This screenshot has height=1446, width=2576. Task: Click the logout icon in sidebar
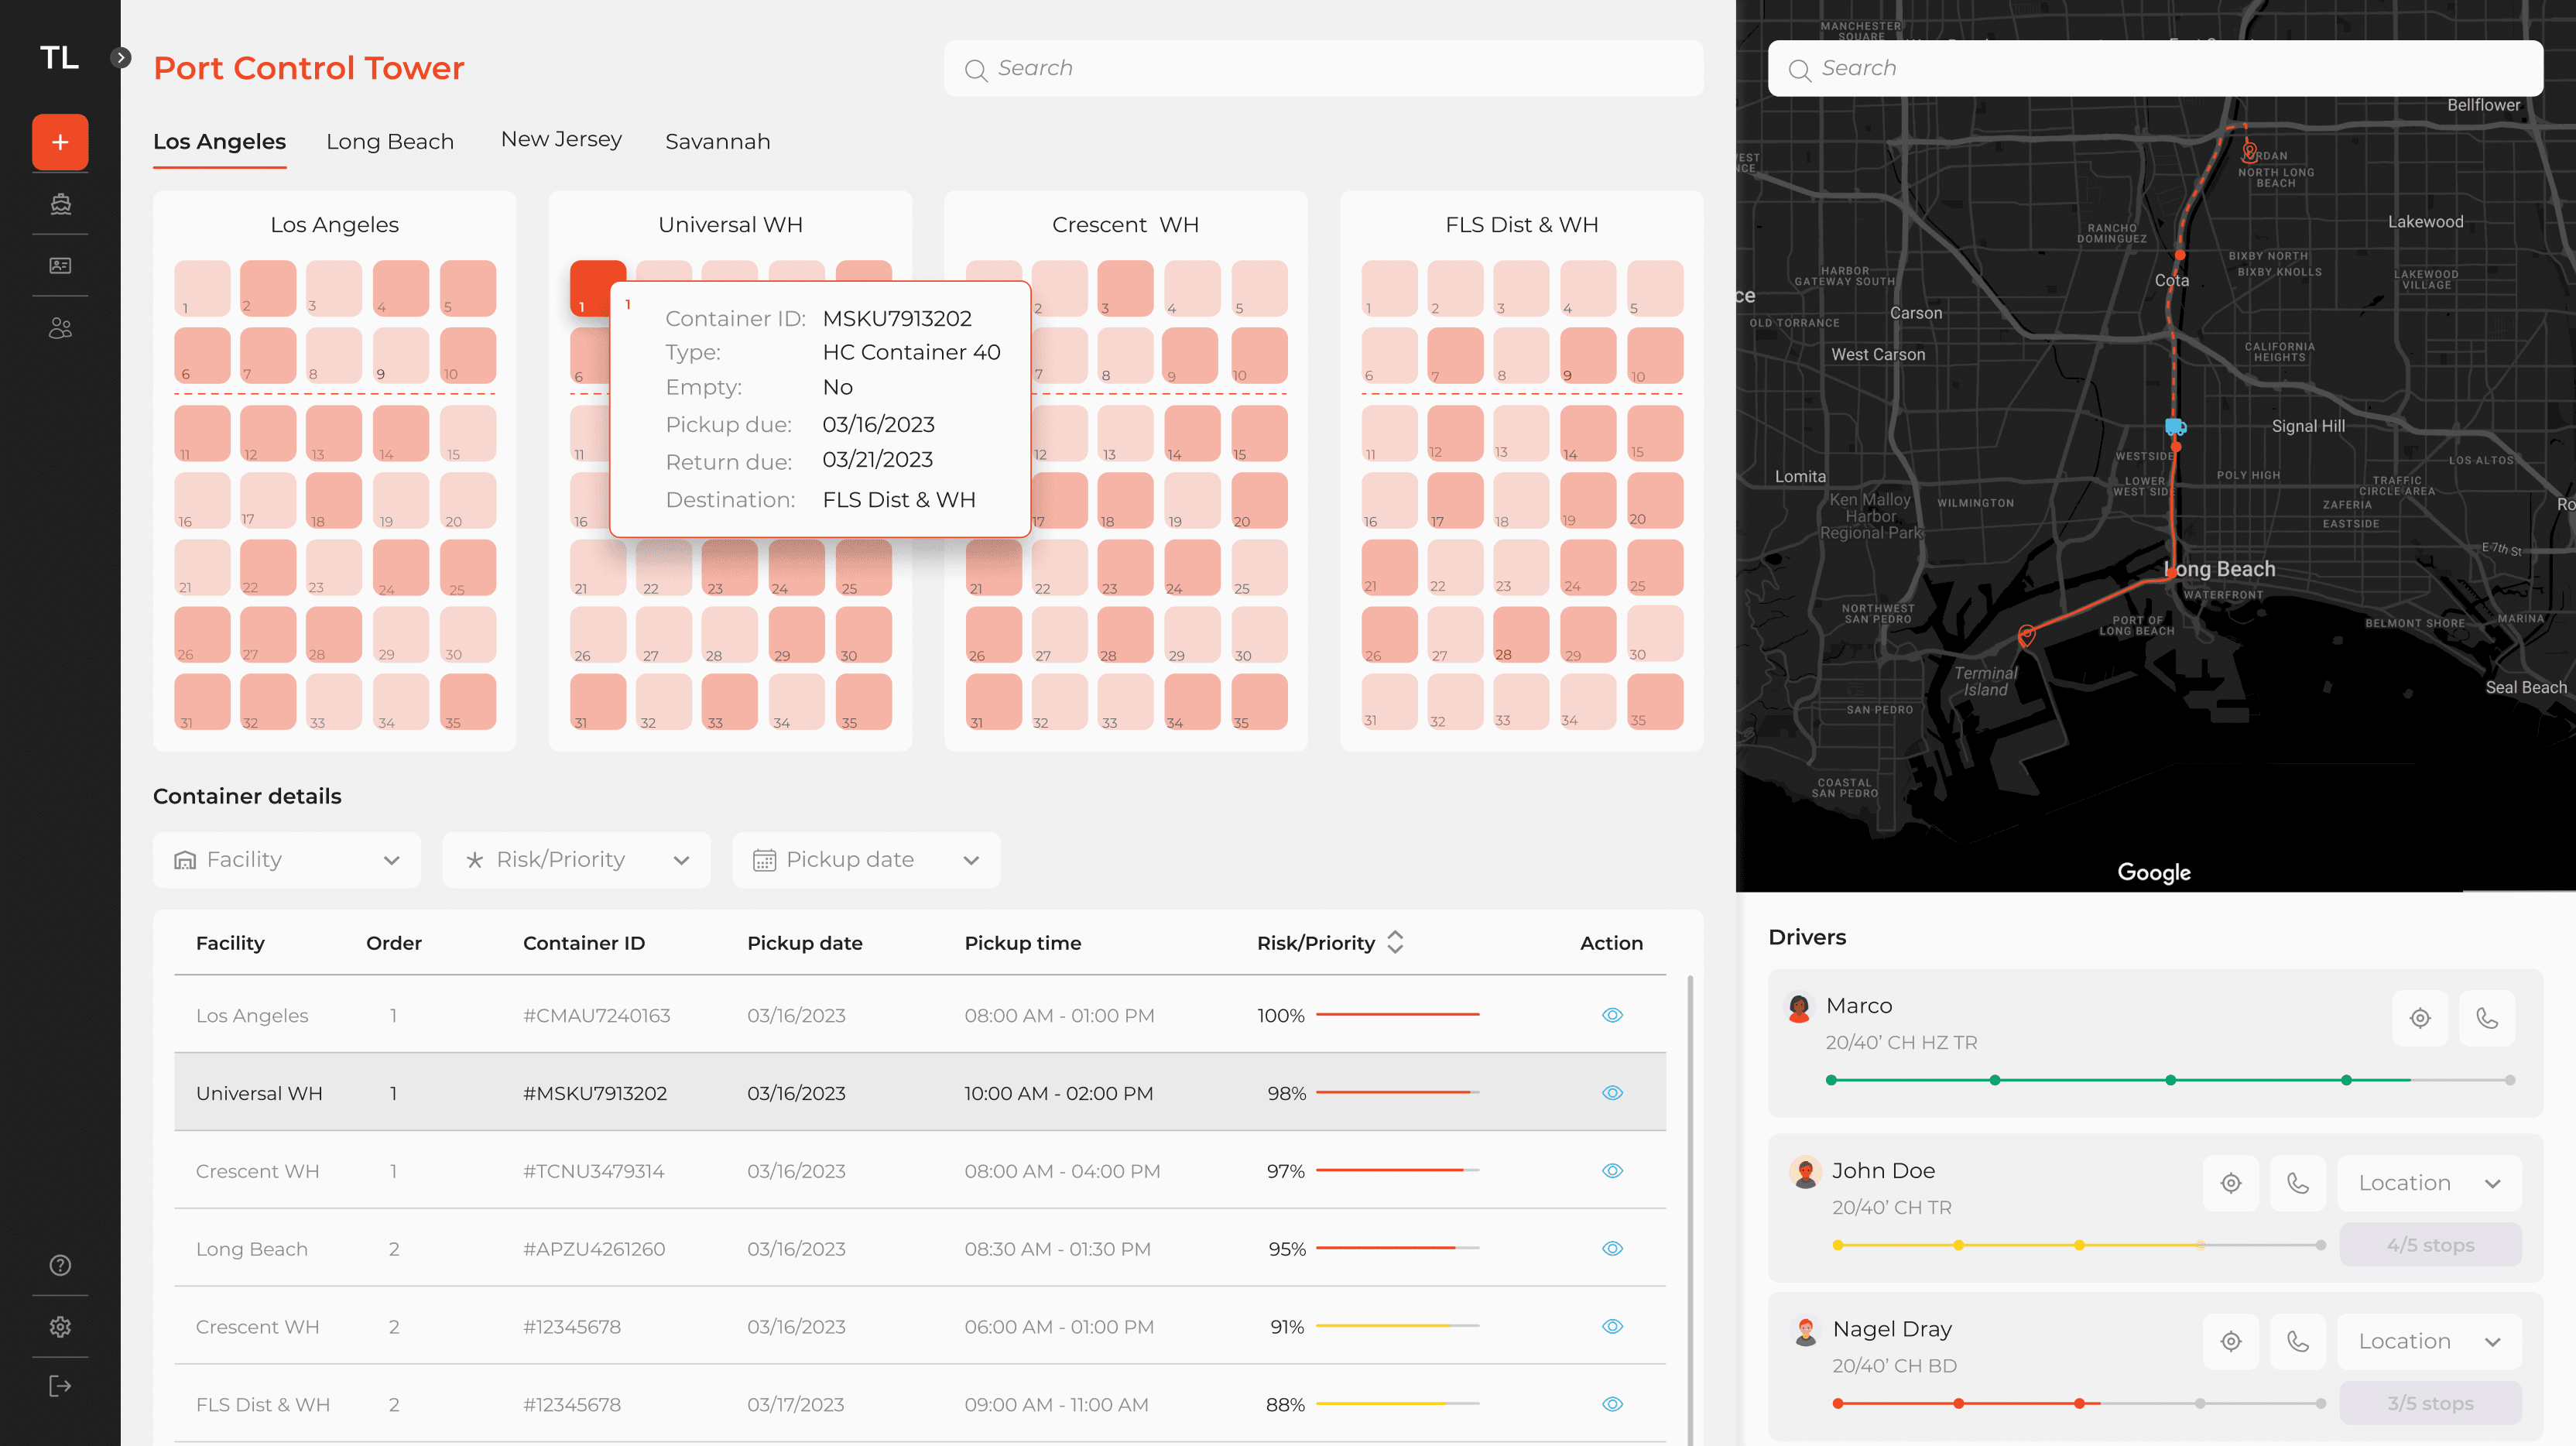pos(60,1386)
